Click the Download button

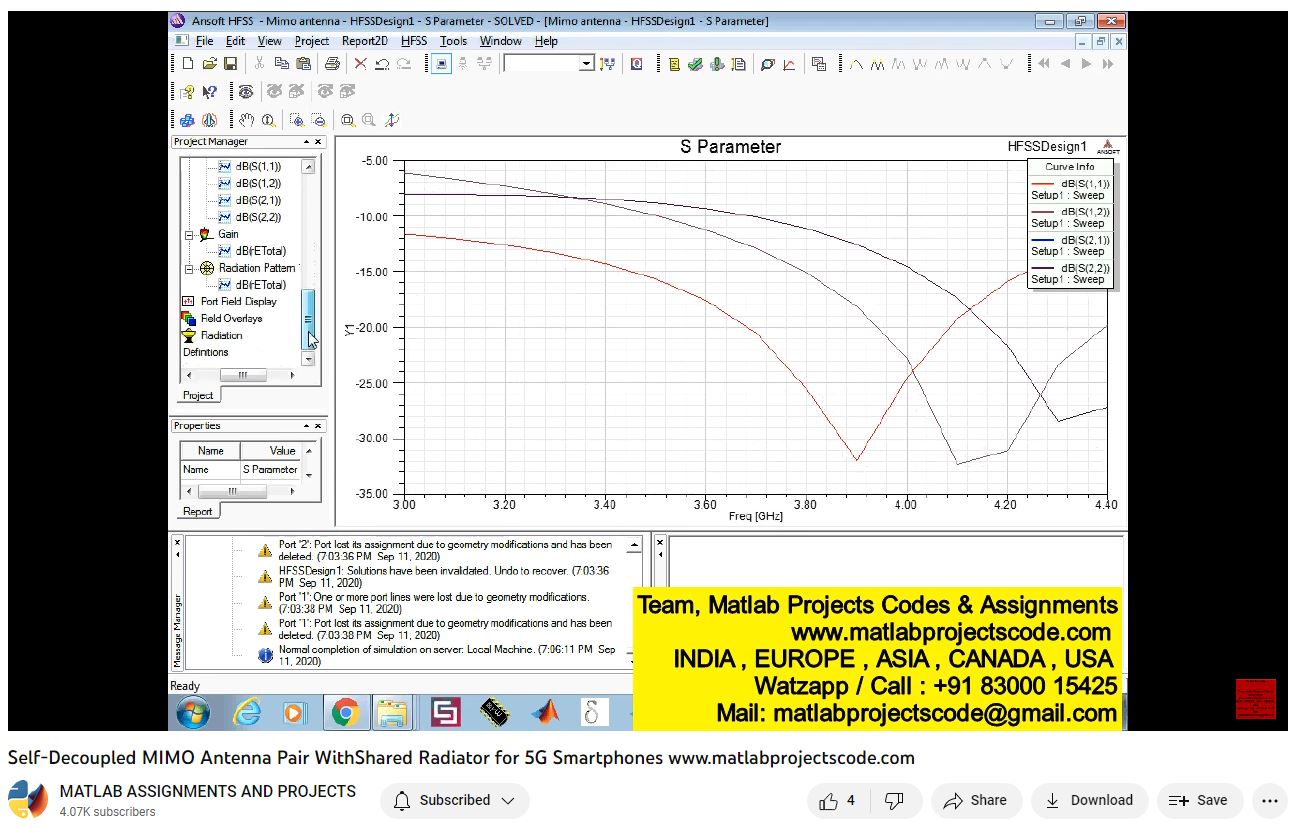(1089, 800)
